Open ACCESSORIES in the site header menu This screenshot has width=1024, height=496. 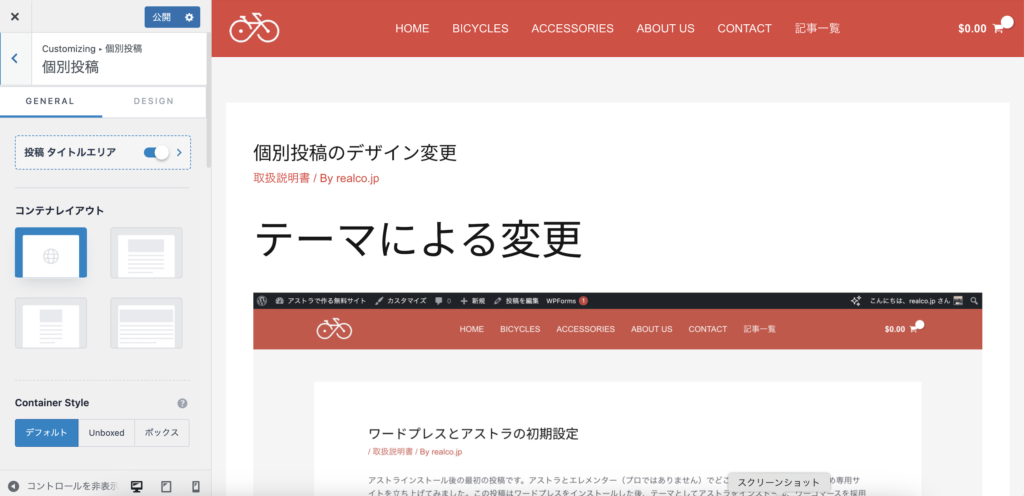click(572, 29)
